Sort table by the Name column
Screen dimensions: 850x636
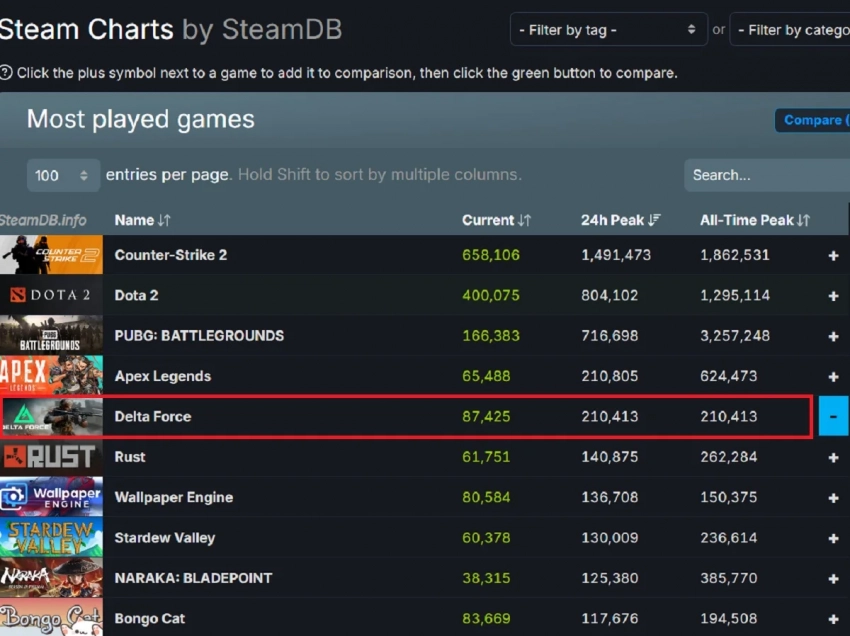(142, 220)
